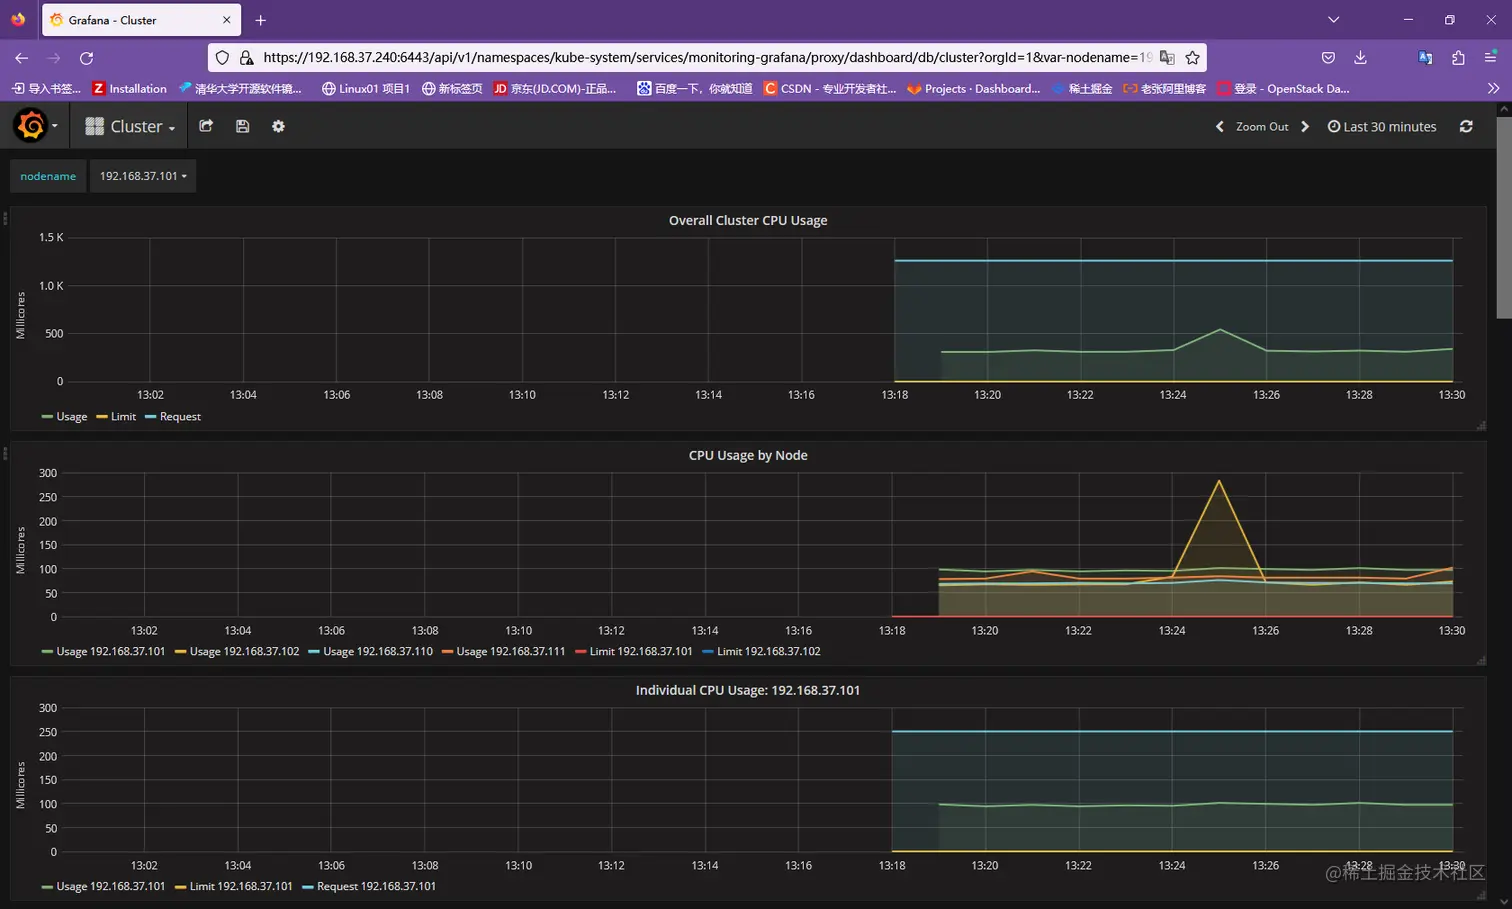
Task: Shift time range backward with left arrow
Action: pos(1219,127)
